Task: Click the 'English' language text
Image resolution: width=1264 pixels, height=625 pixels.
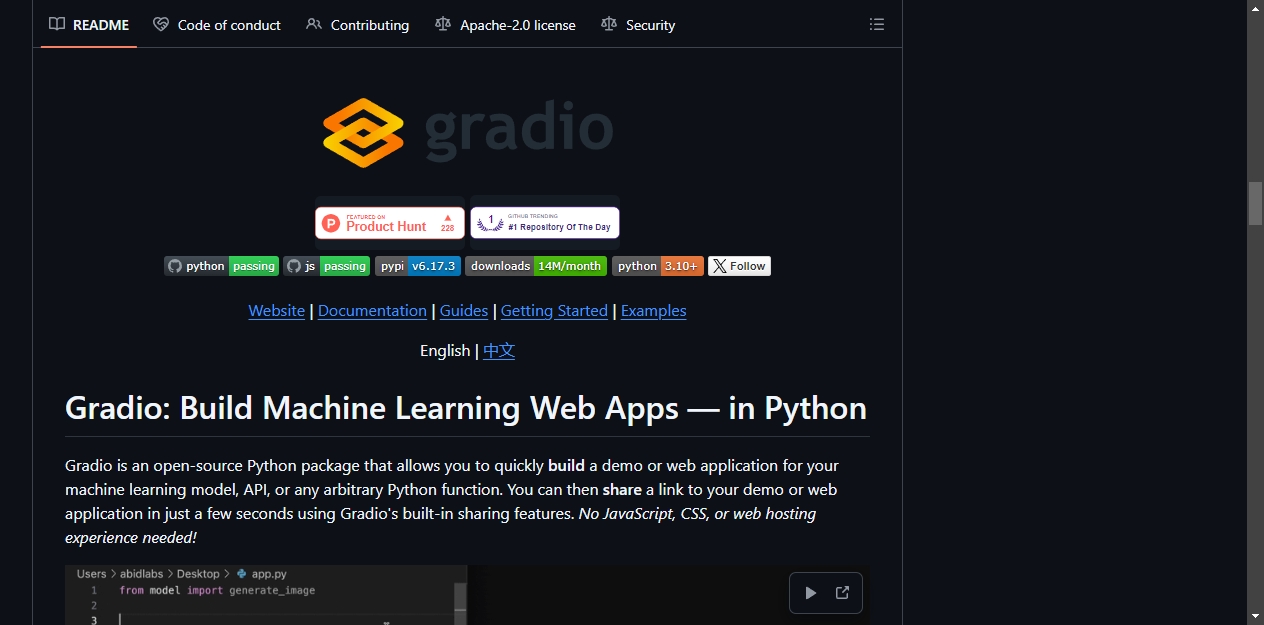Action: tap(445, 351)
